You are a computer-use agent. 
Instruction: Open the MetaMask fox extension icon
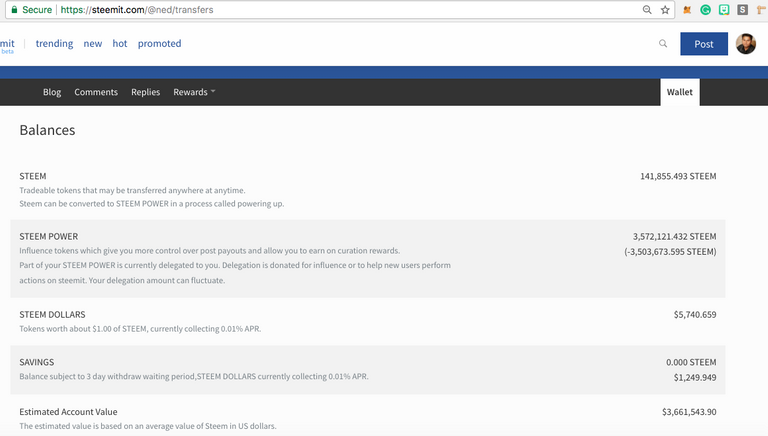tap(687, 10)
